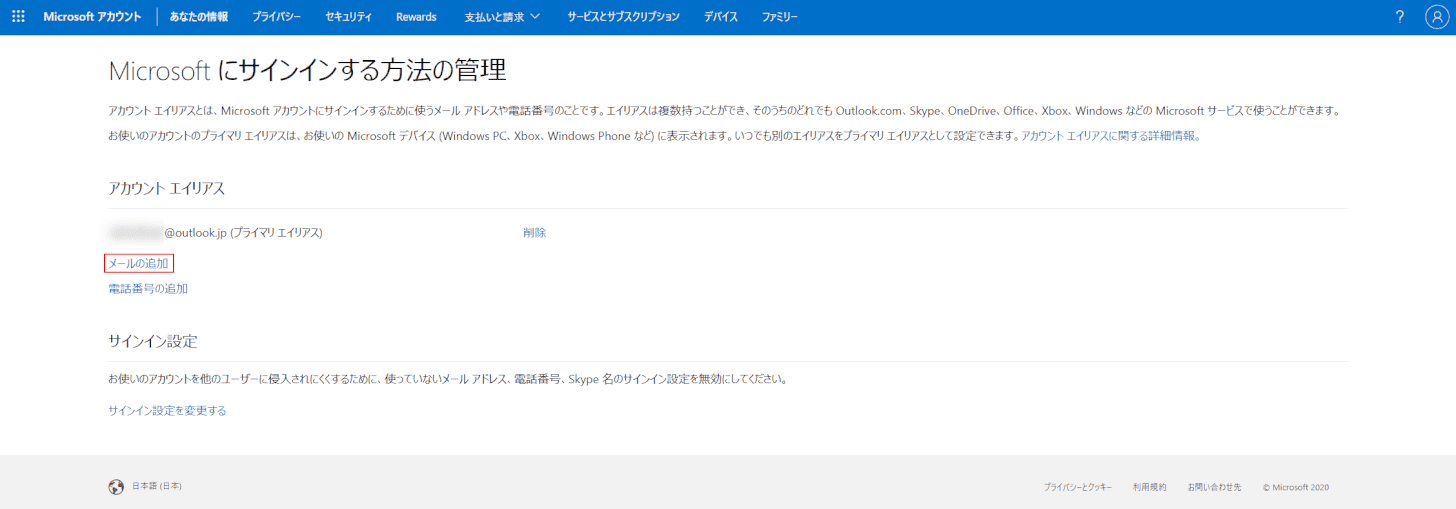This screenshot has height=509, width=1456.
Task: Click the globe language icon in footer
Action: pos(116,487)
